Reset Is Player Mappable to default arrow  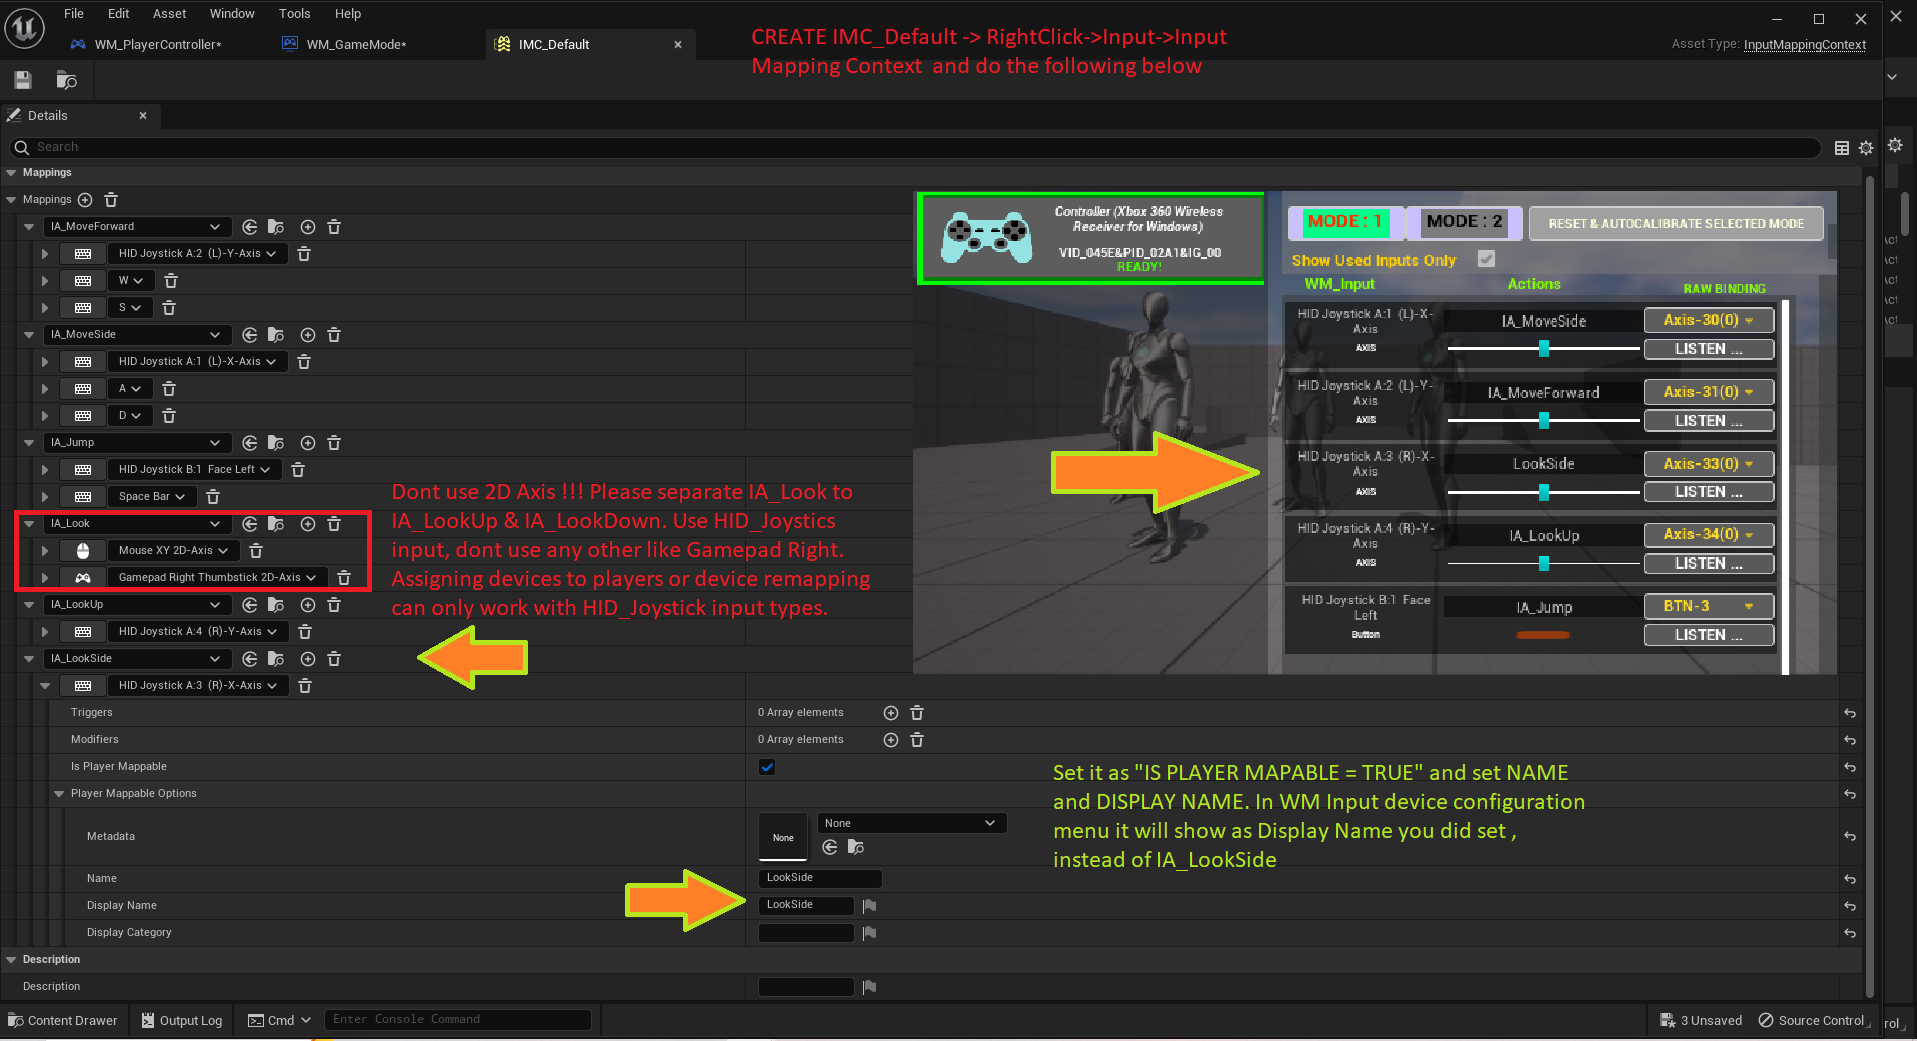point(1850,768)
